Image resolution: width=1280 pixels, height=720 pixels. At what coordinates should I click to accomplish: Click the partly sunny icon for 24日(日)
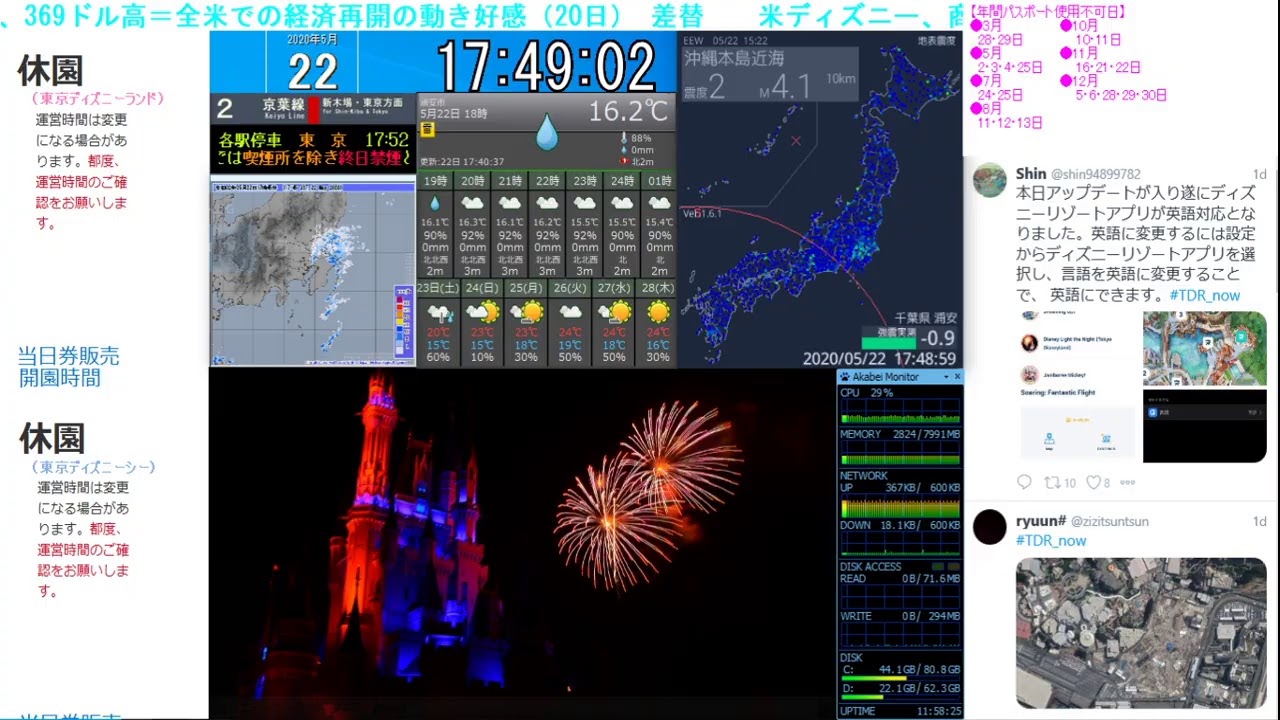click(482, 313)
